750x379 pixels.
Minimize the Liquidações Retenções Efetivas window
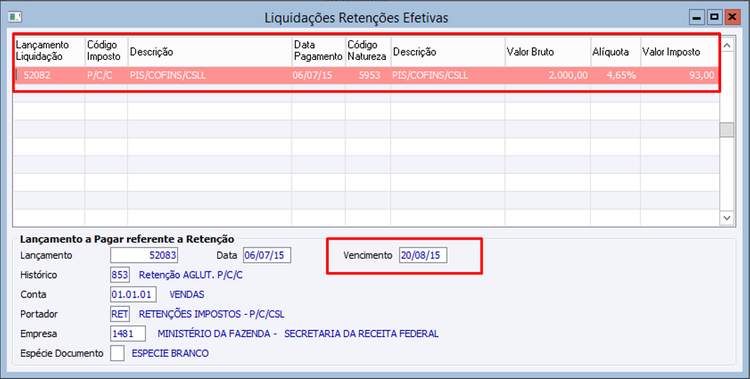(697, 17)
